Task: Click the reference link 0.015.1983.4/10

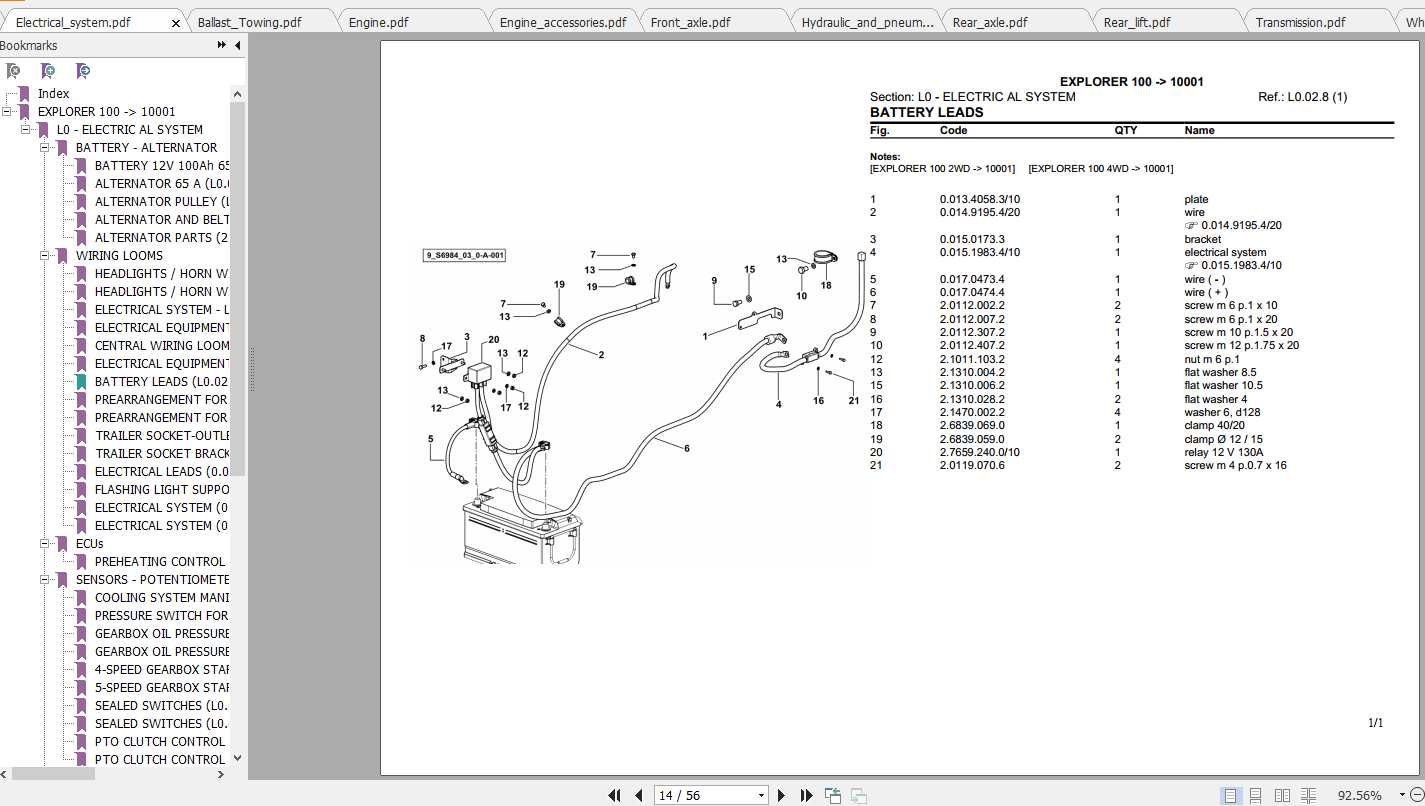Action: 1241,266
